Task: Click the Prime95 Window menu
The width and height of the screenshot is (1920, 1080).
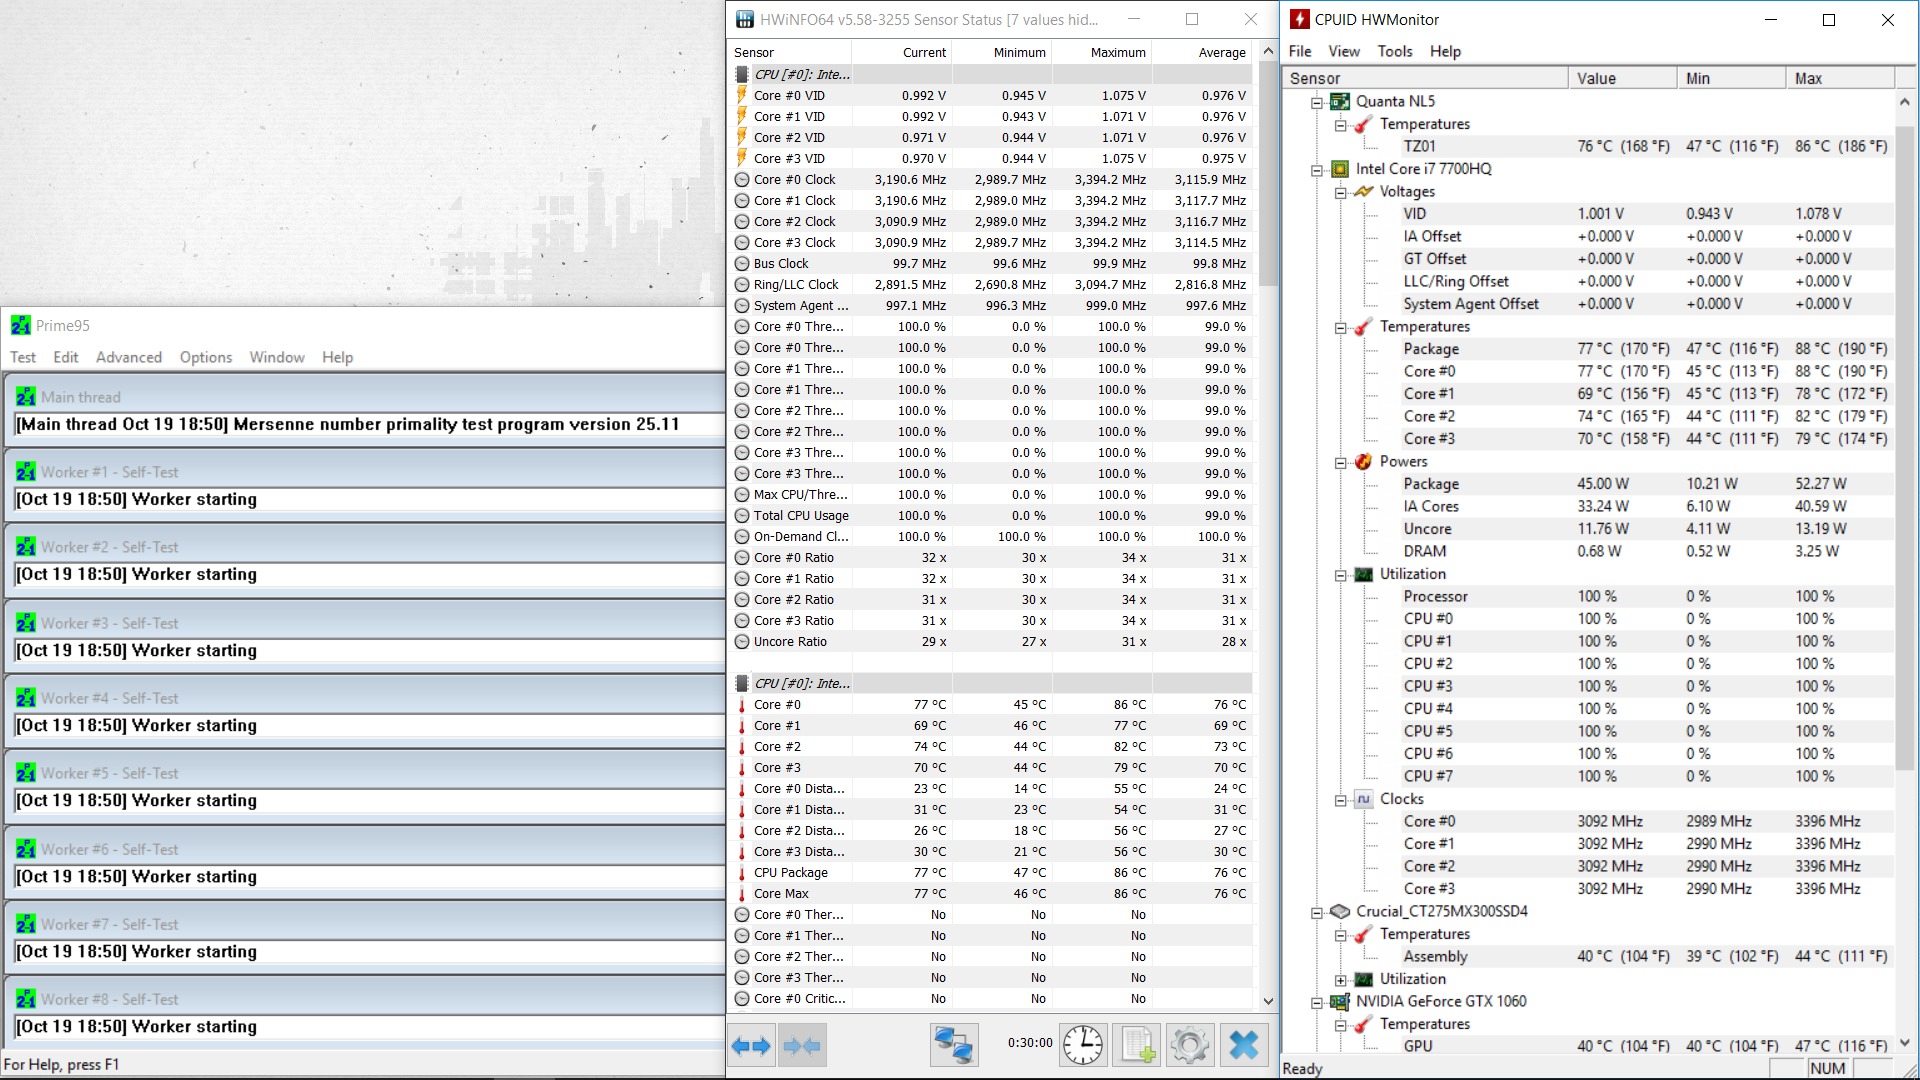Action: [x=277, y=357]
